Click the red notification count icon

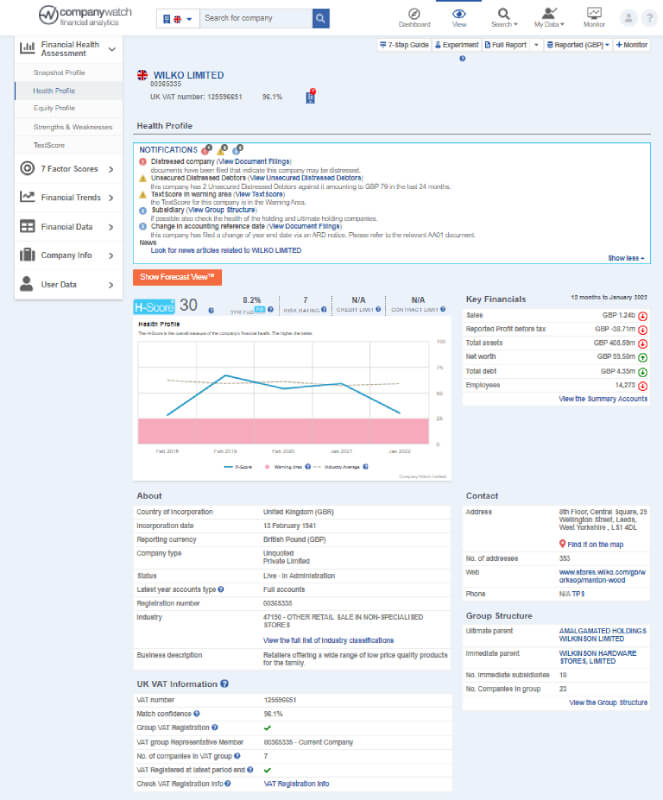click(x=207, y=149)
